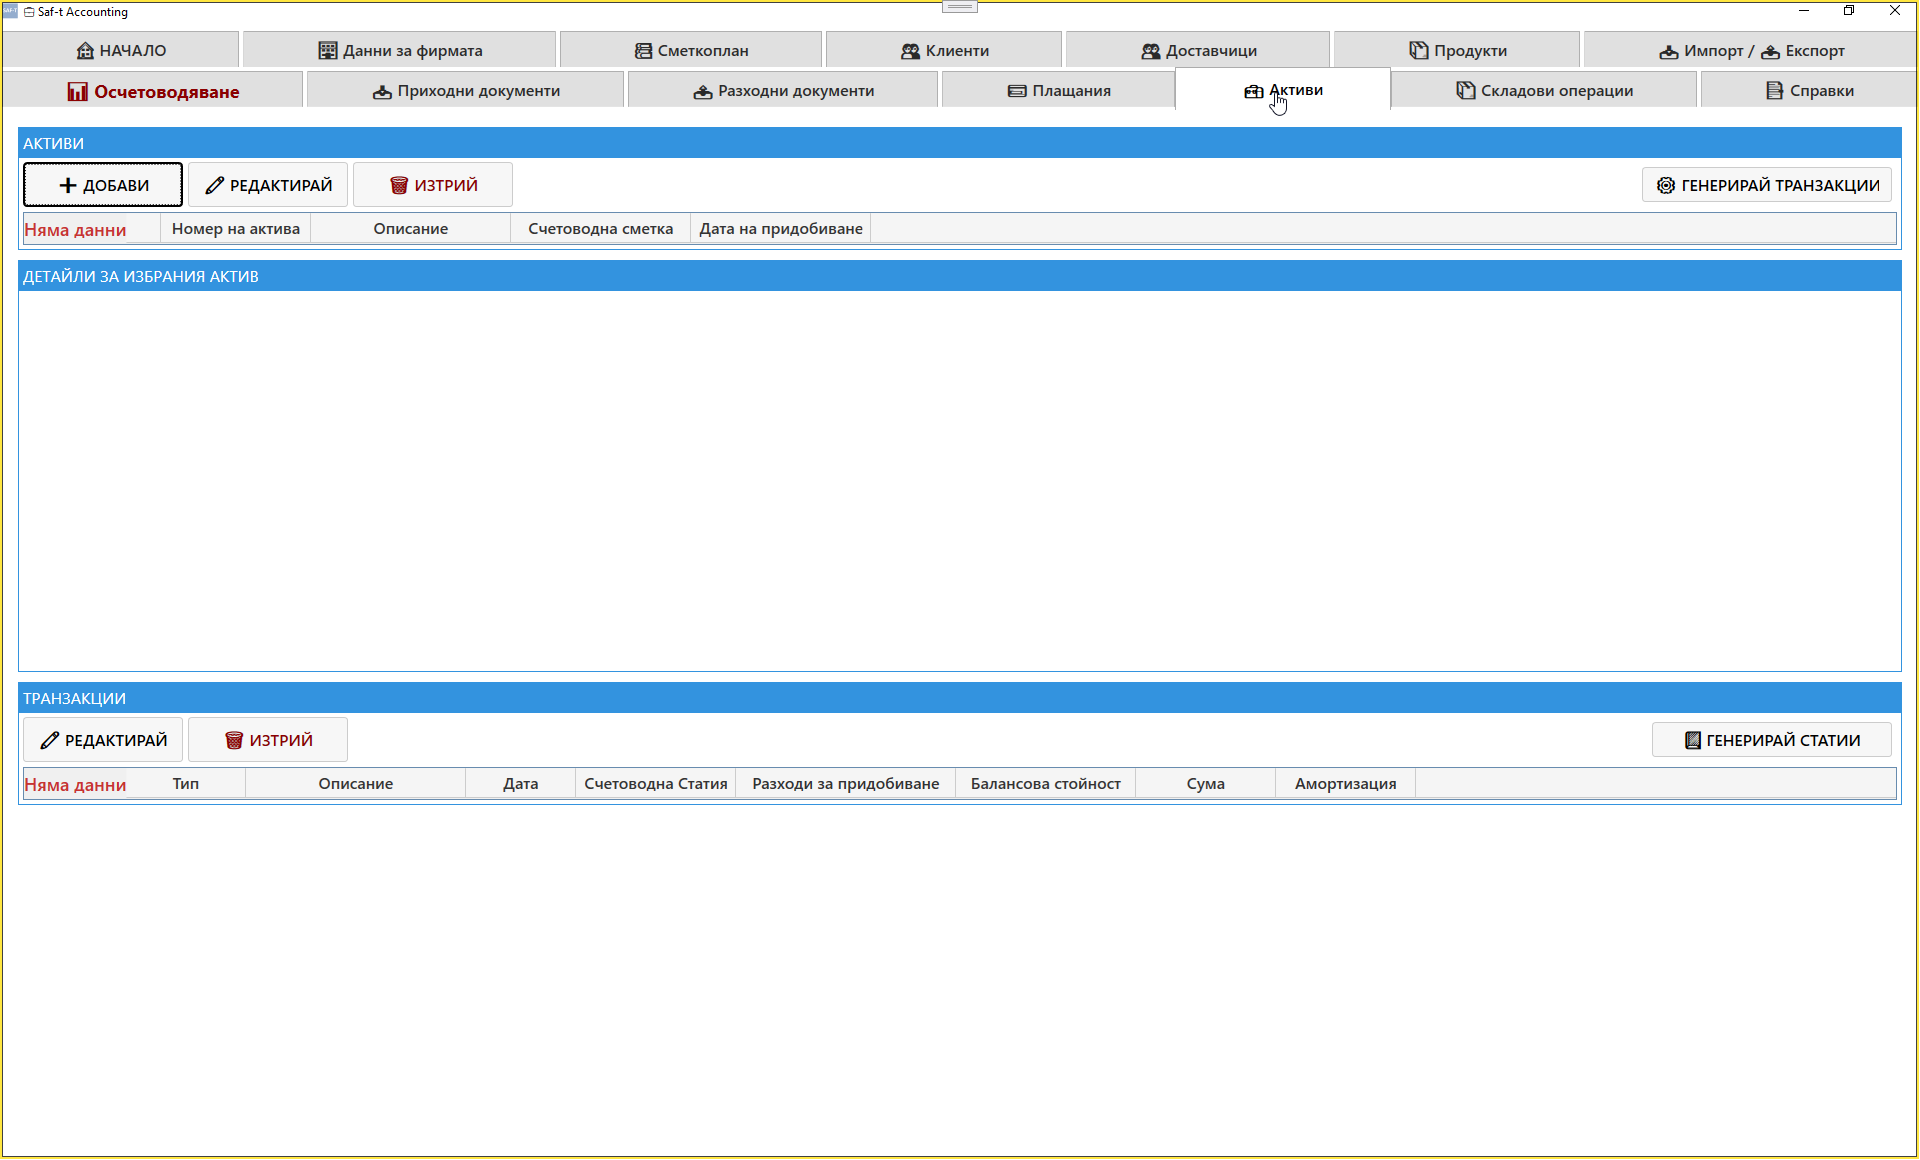Click the Номер на актива column header

click(236, 229)
